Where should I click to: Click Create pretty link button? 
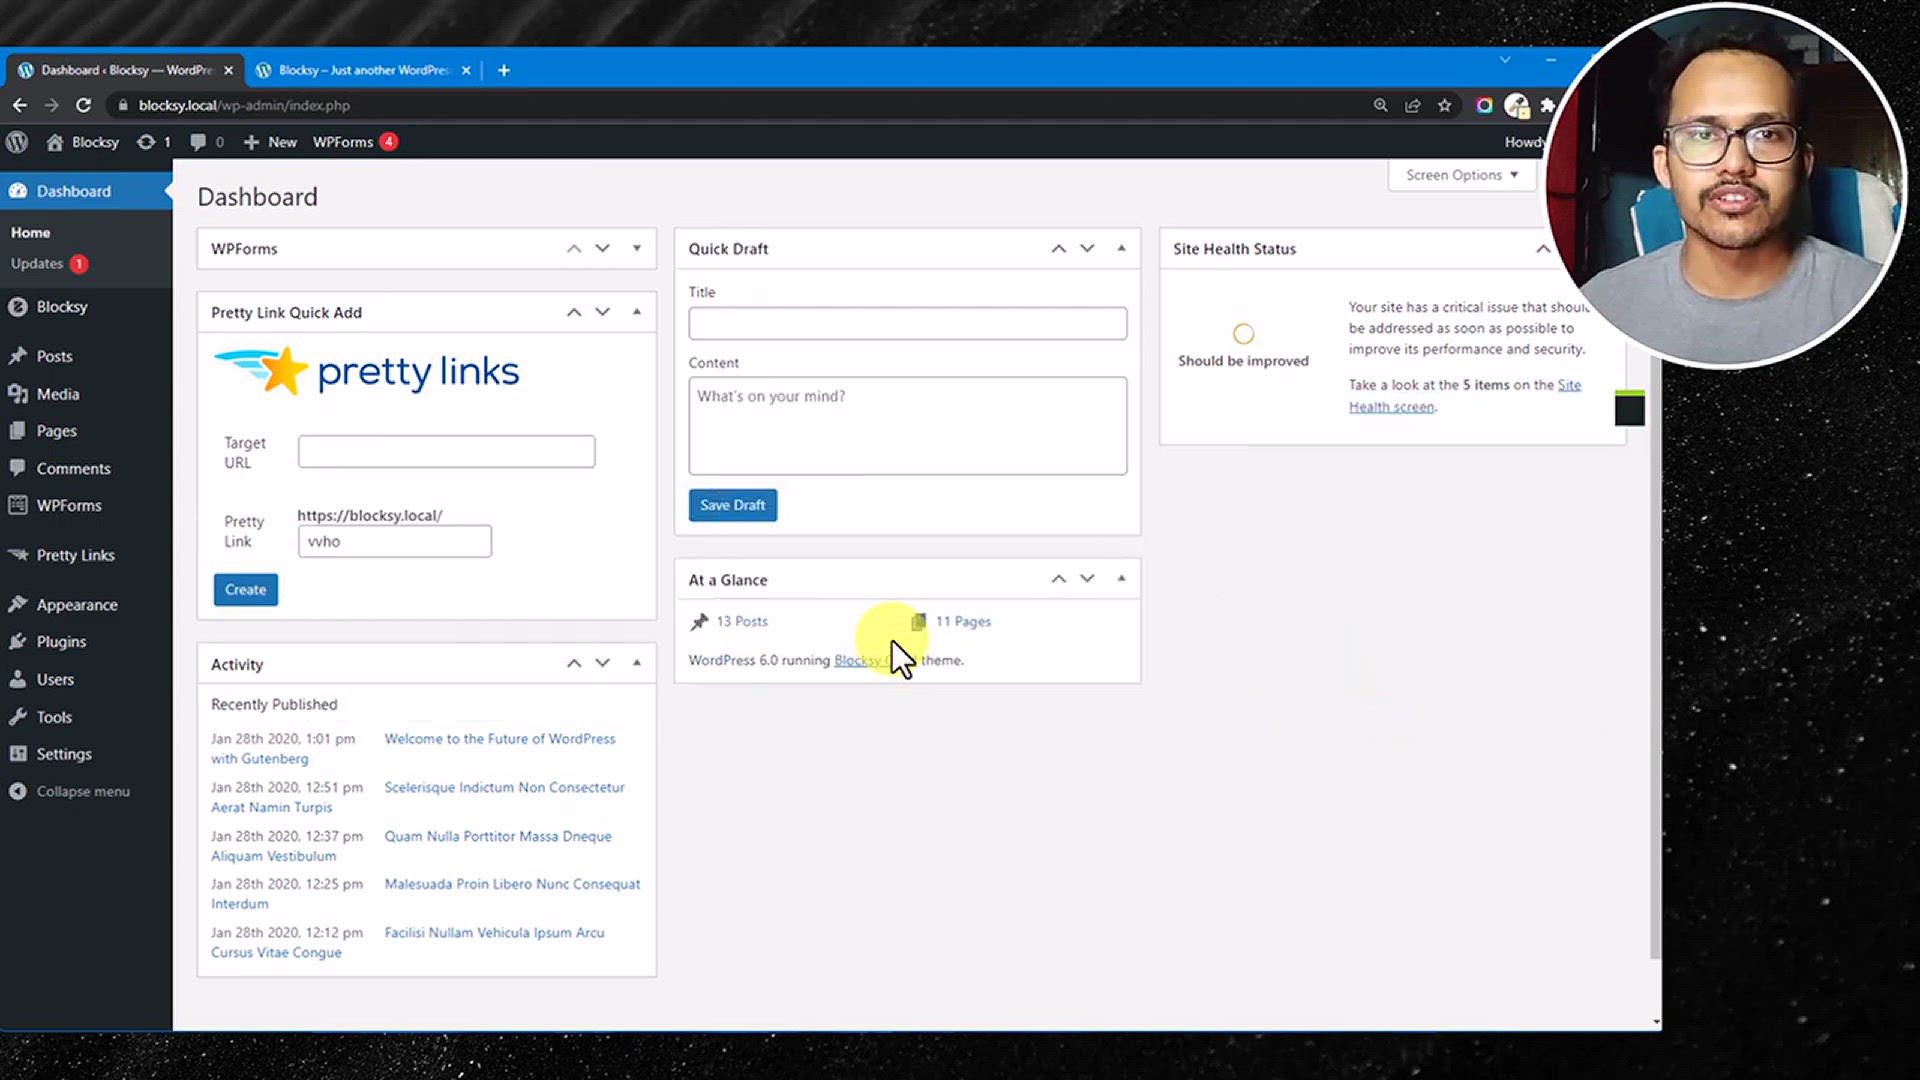coord(245,590)
